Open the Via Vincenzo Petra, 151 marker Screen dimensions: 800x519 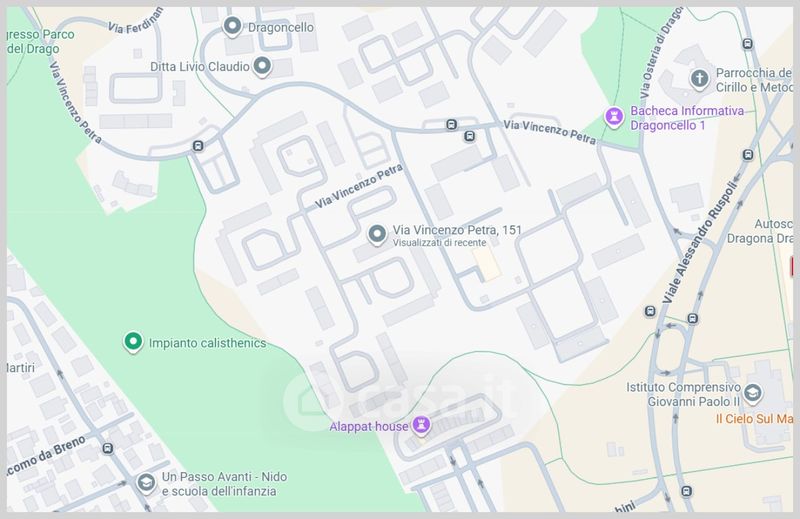[377, 235]
